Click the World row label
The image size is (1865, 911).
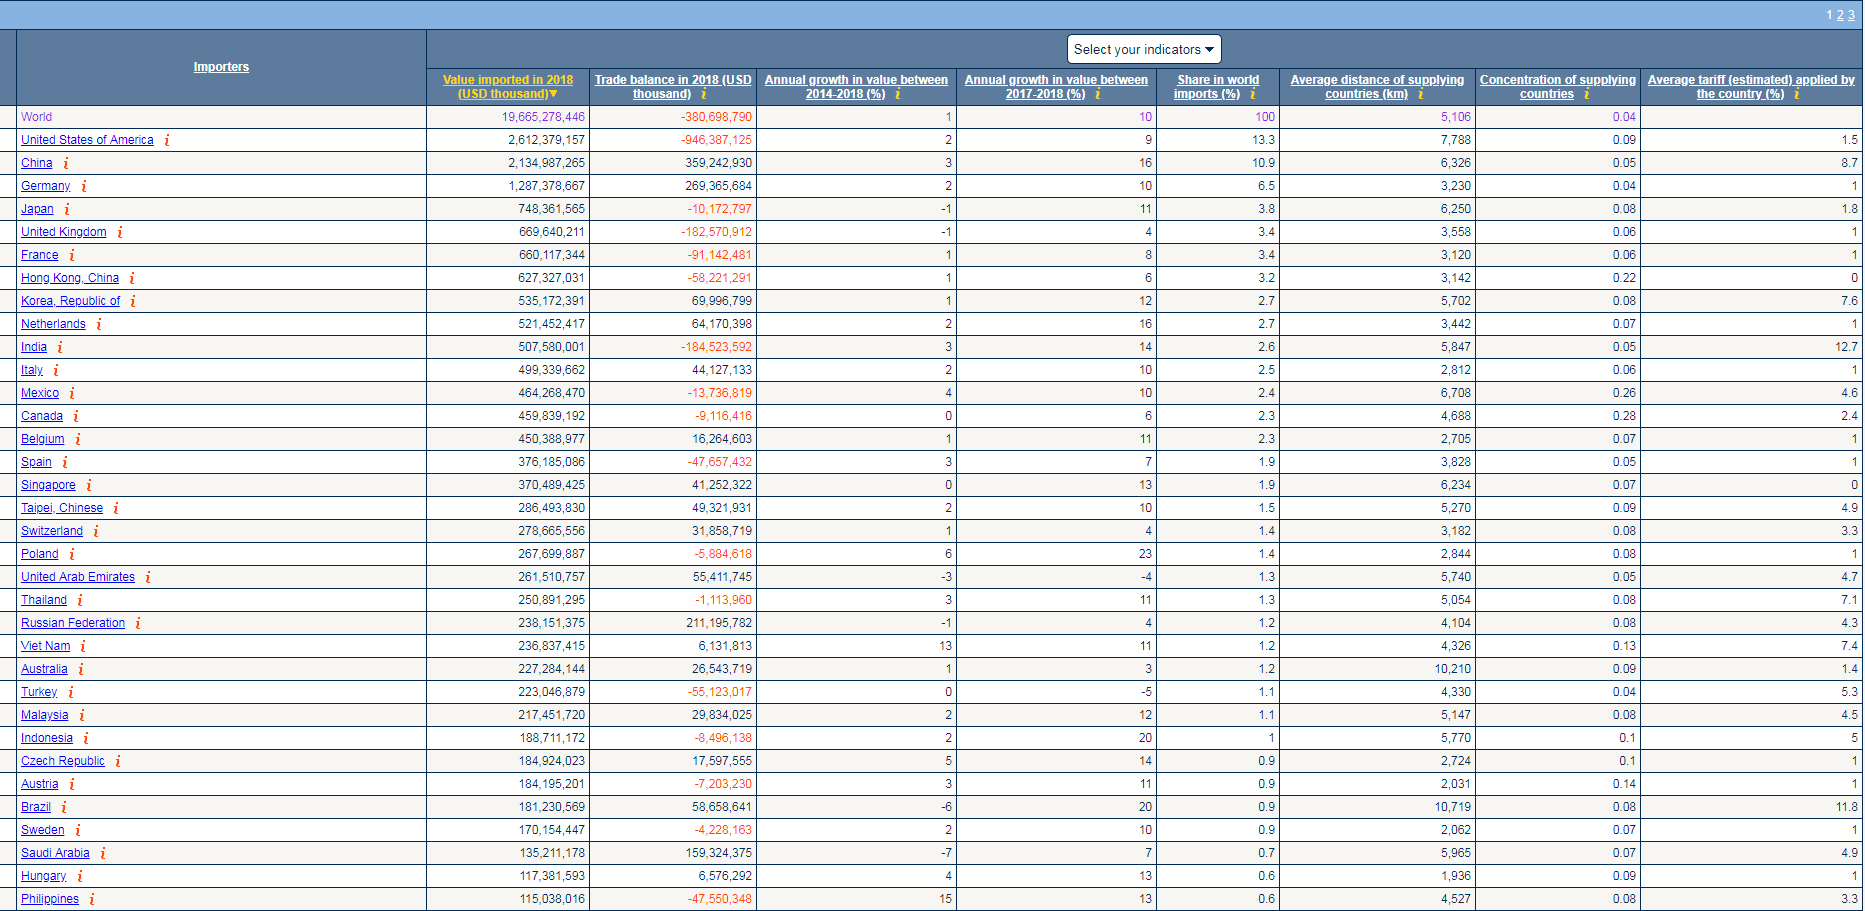[37, 117]
